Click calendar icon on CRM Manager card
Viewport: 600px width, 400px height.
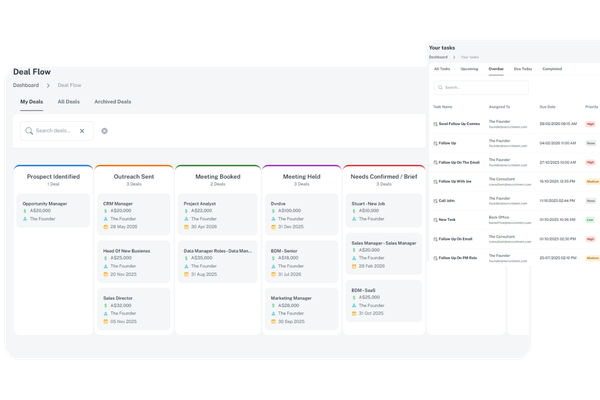[x=105, y=228]
